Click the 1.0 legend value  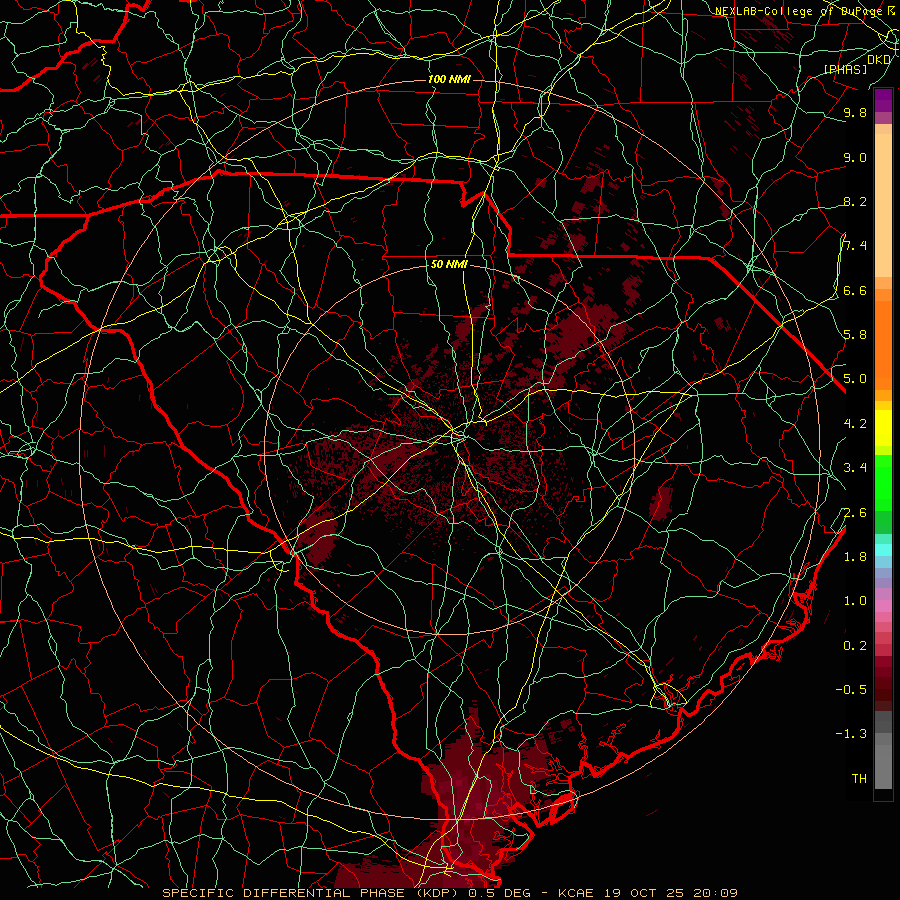coord(855,601)
